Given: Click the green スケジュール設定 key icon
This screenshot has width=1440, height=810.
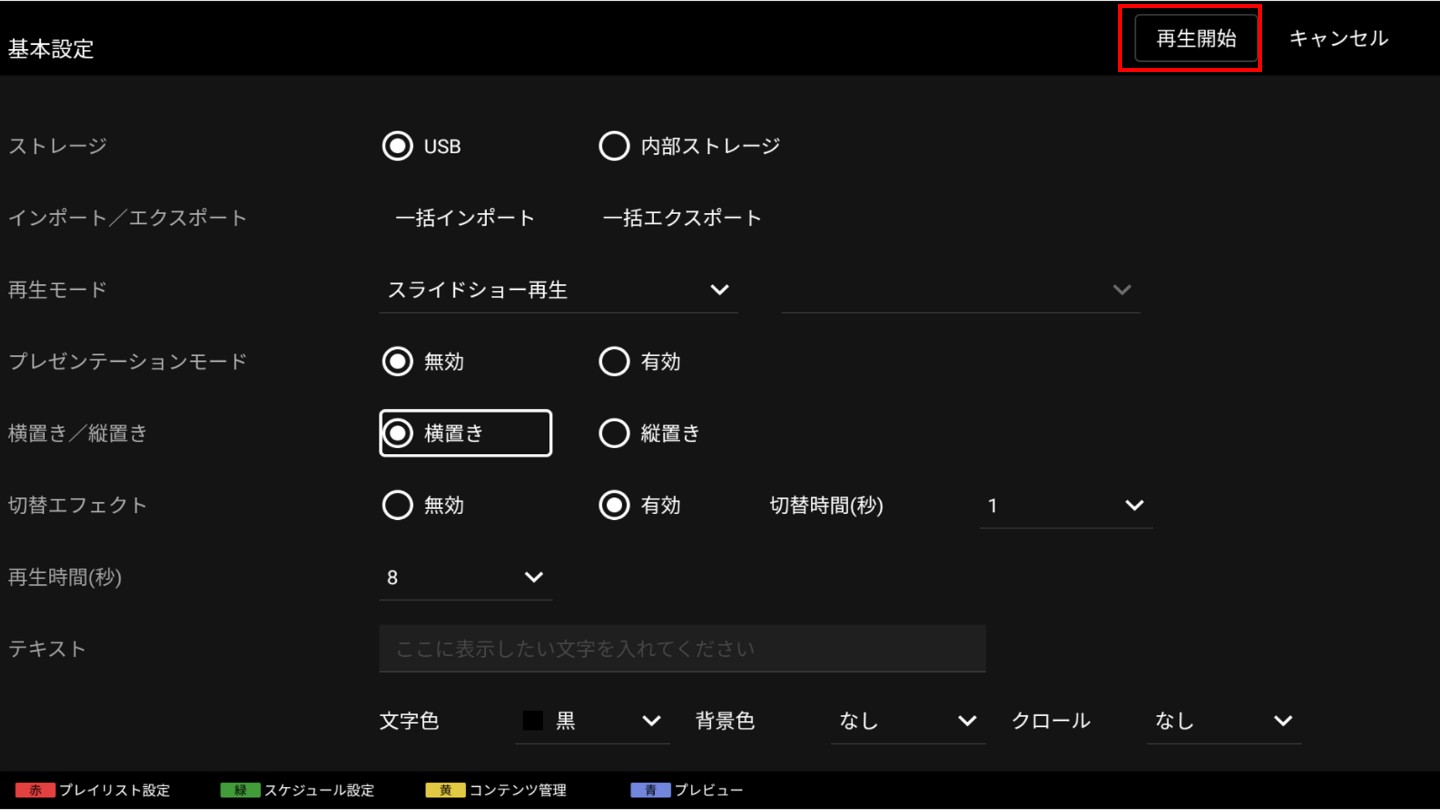Looking at the screenshot, I should [240, 790].
